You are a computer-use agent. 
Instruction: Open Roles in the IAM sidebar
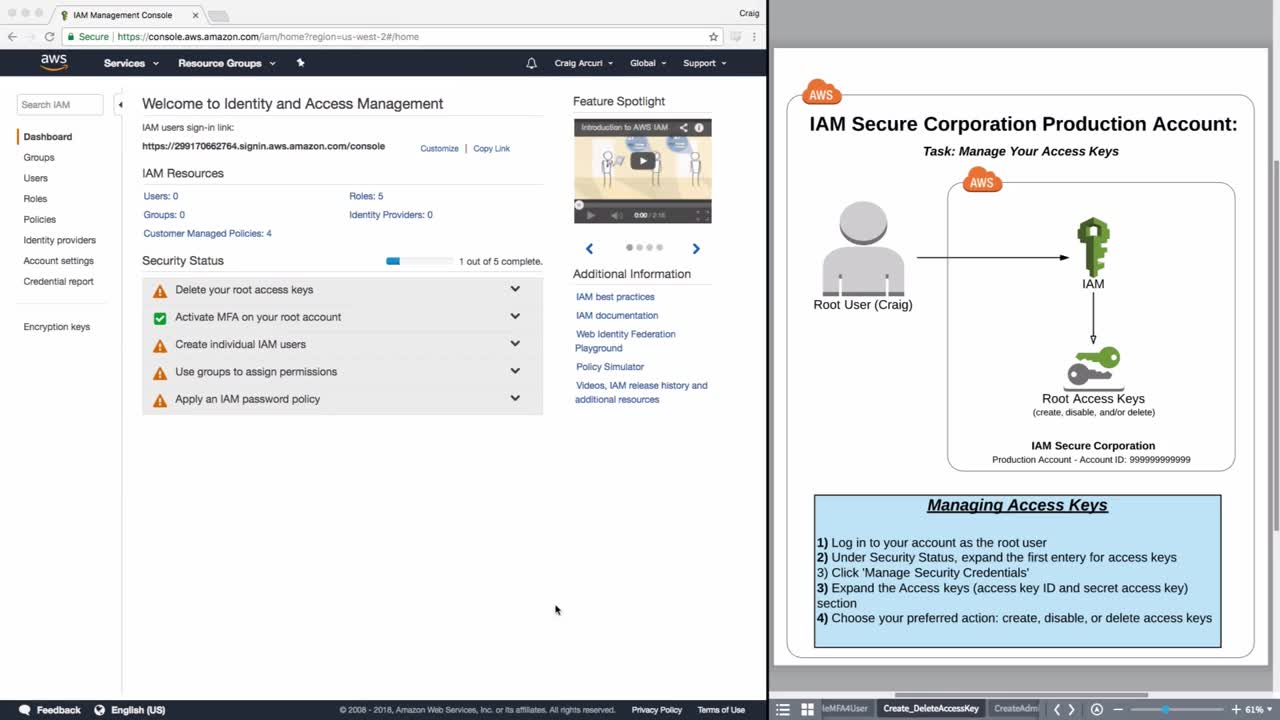(35, 199)
